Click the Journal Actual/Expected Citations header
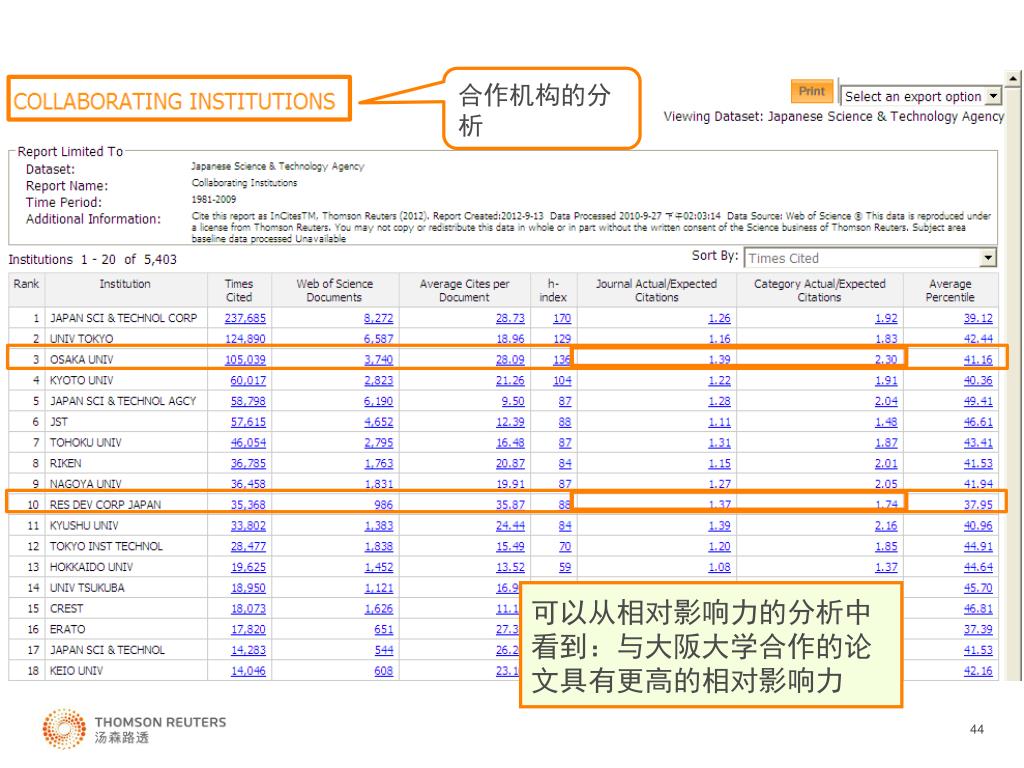Viewport: 1024px width, 768px height. click(x=656, y=291)
